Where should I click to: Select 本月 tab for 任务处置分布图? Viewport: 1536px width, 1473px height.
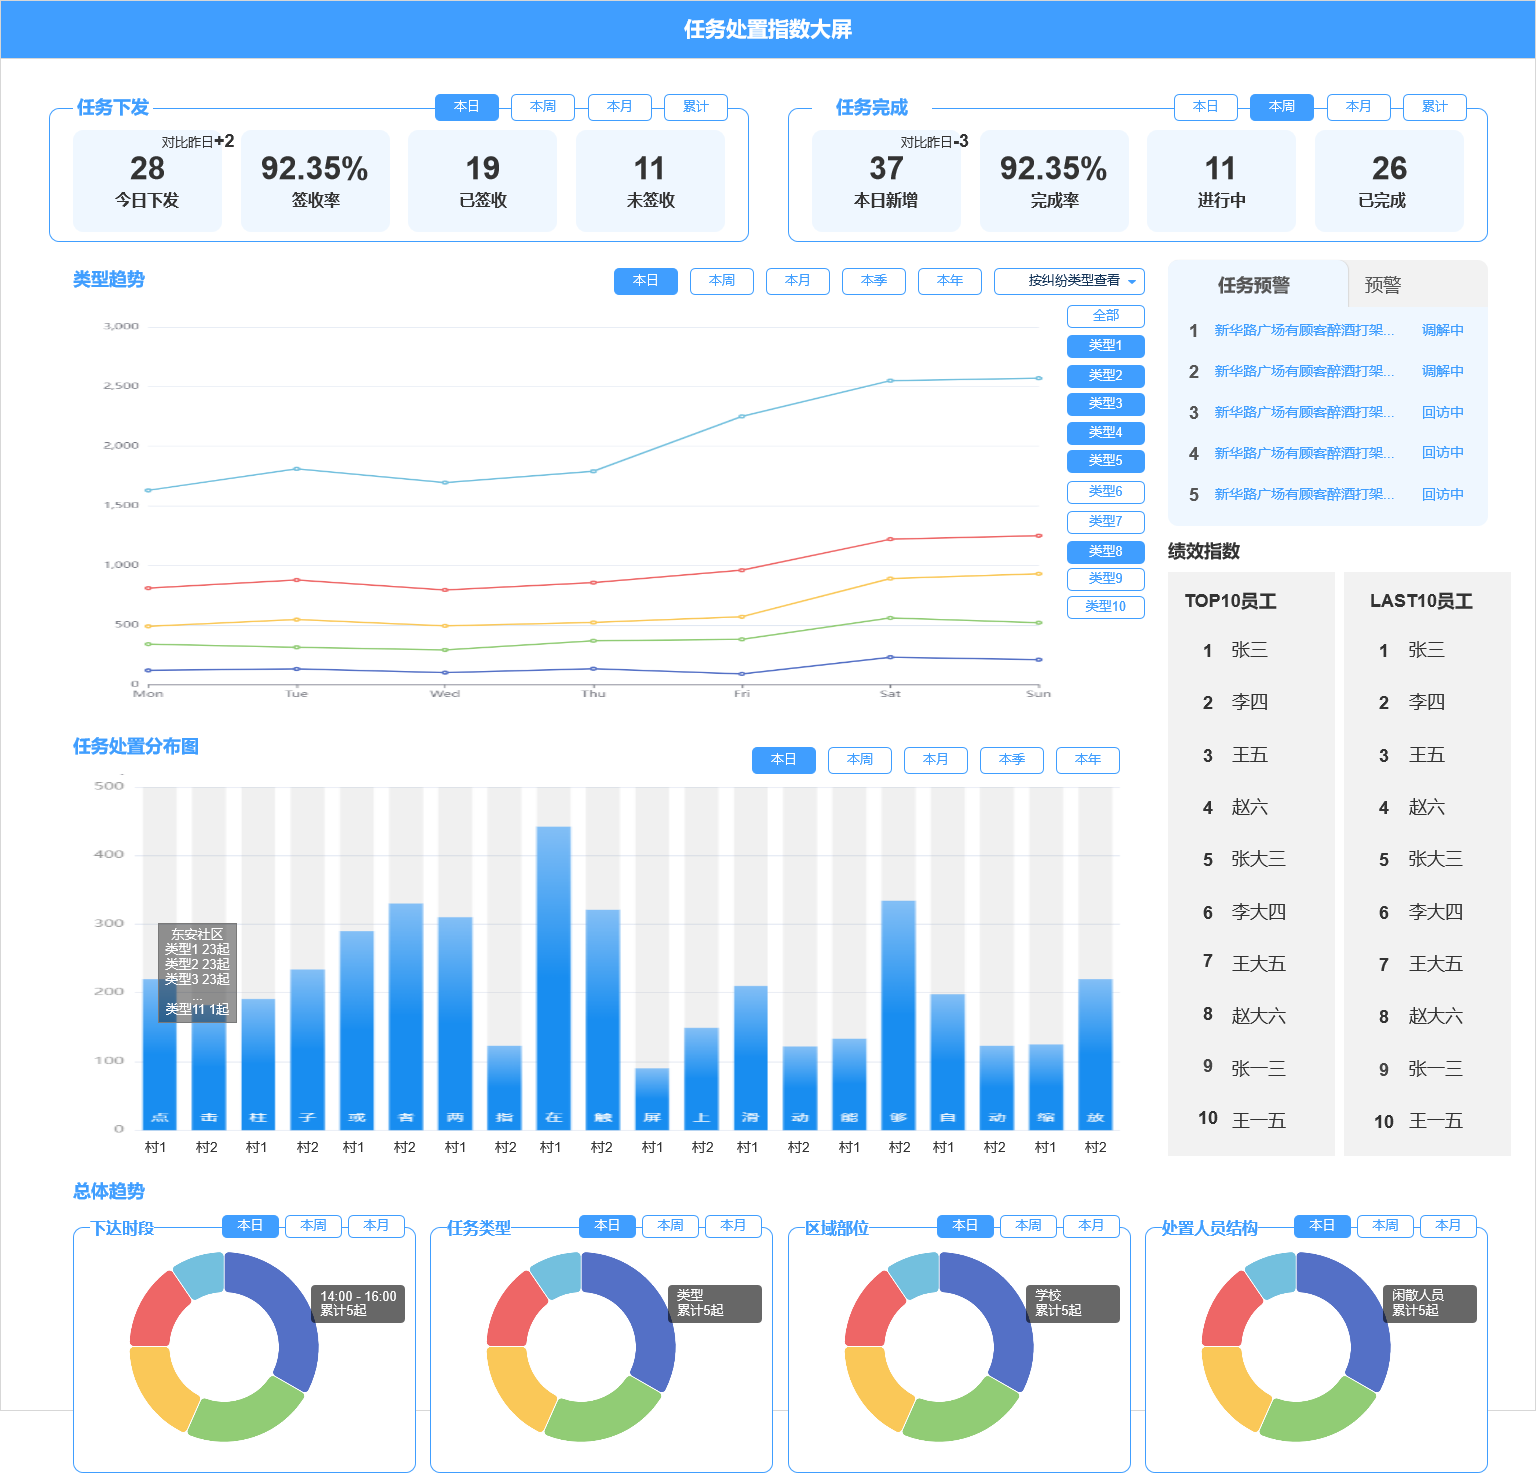[936, 760]
